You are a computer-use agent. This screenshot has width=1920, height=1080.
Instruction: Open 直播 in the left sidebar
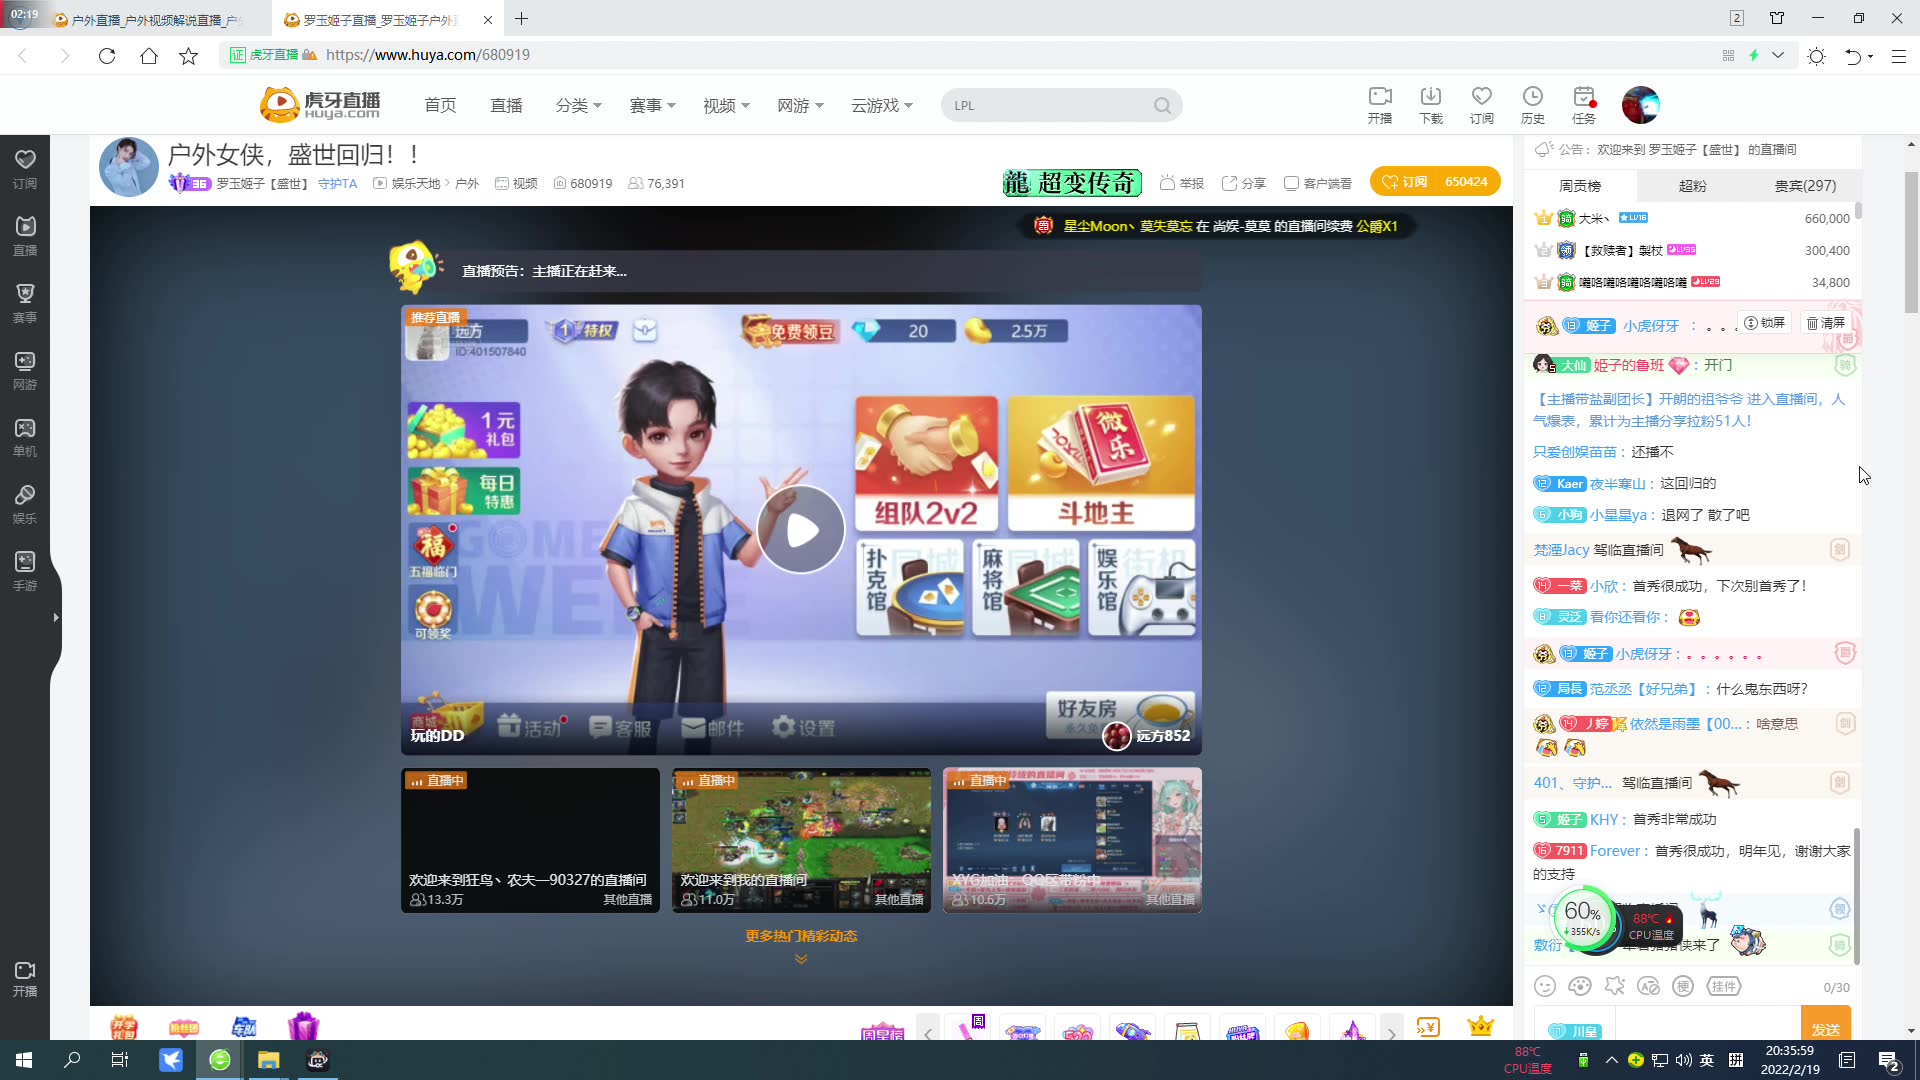coord(25,236)
